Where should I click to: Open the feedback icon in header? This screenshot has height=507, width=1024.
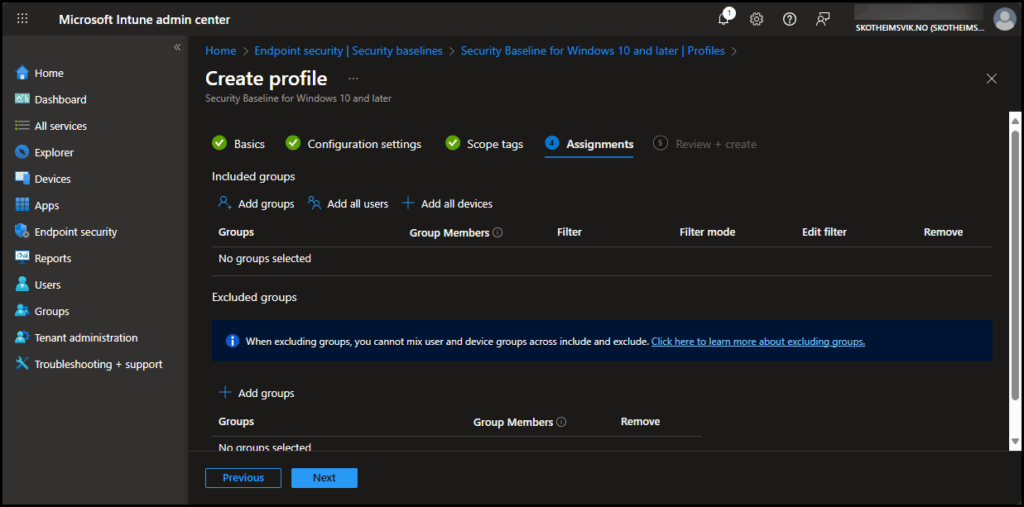[823, 19]
